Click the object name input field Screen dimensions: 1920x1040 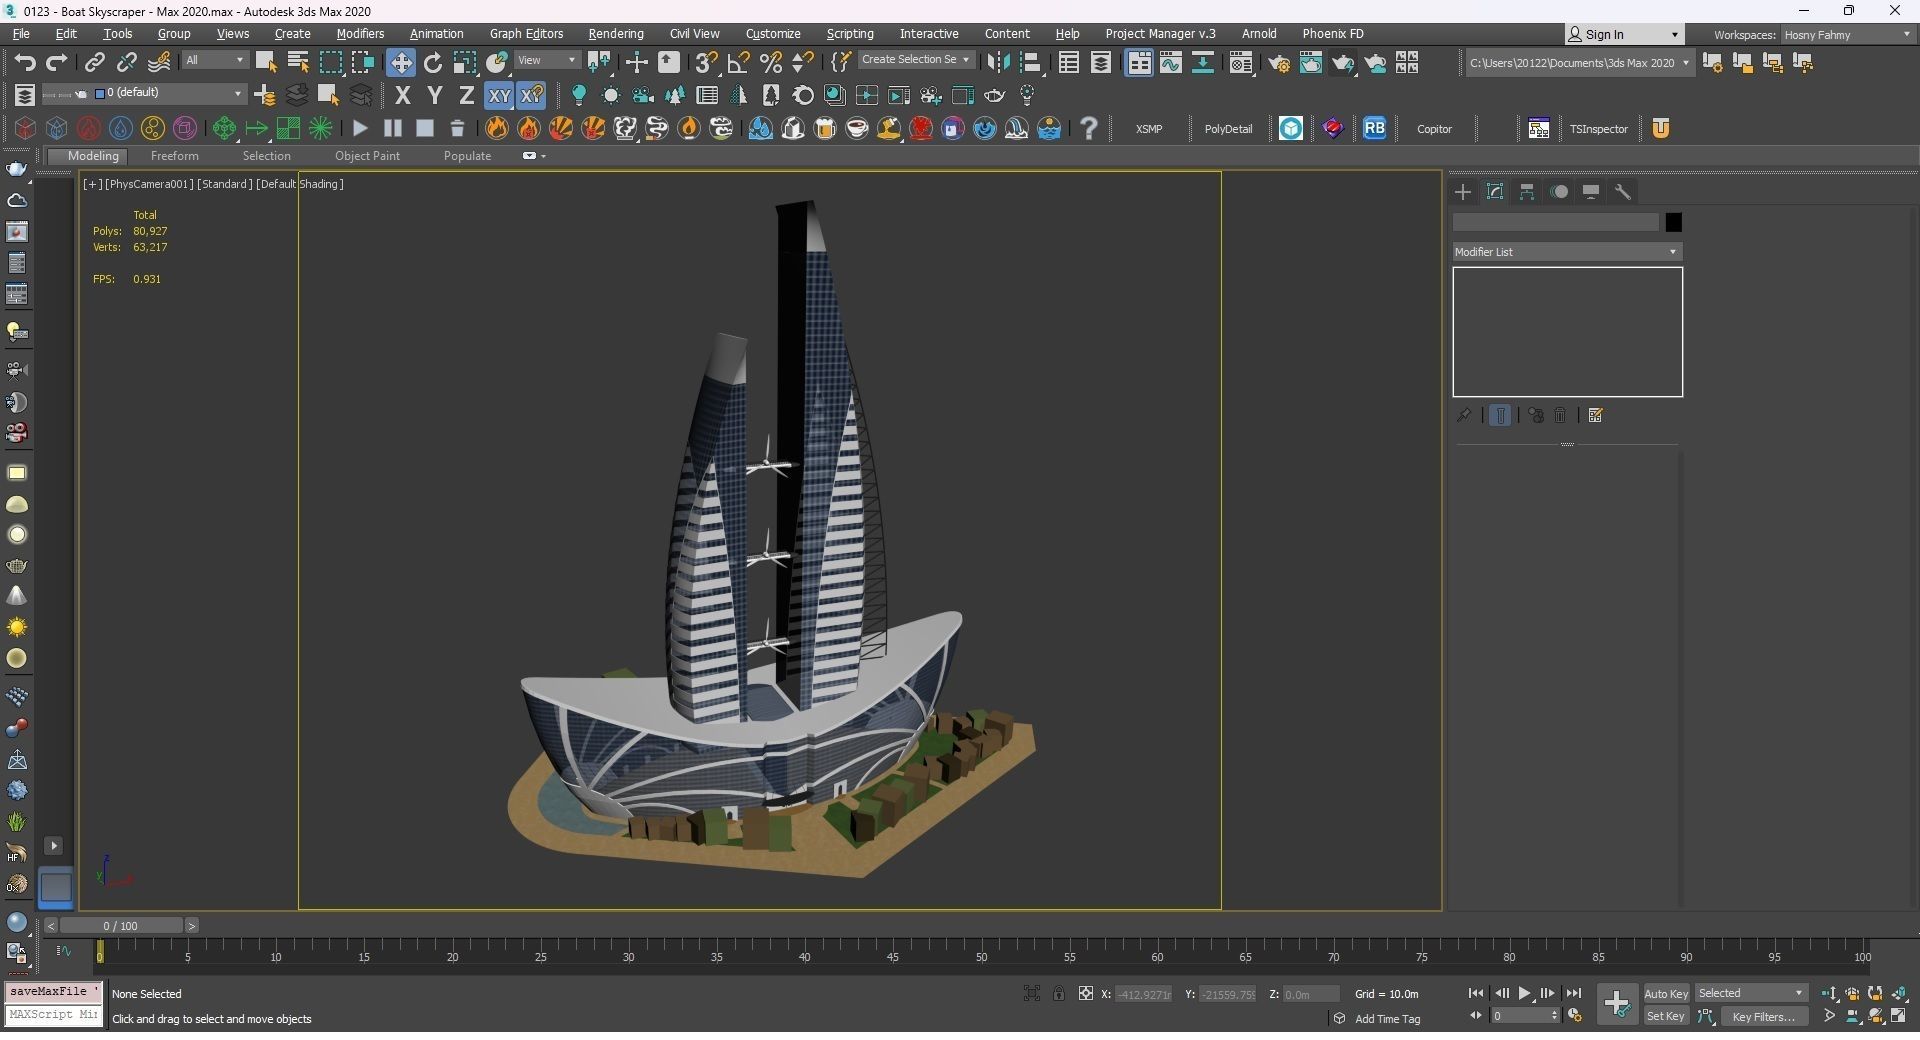point(1556,222)
